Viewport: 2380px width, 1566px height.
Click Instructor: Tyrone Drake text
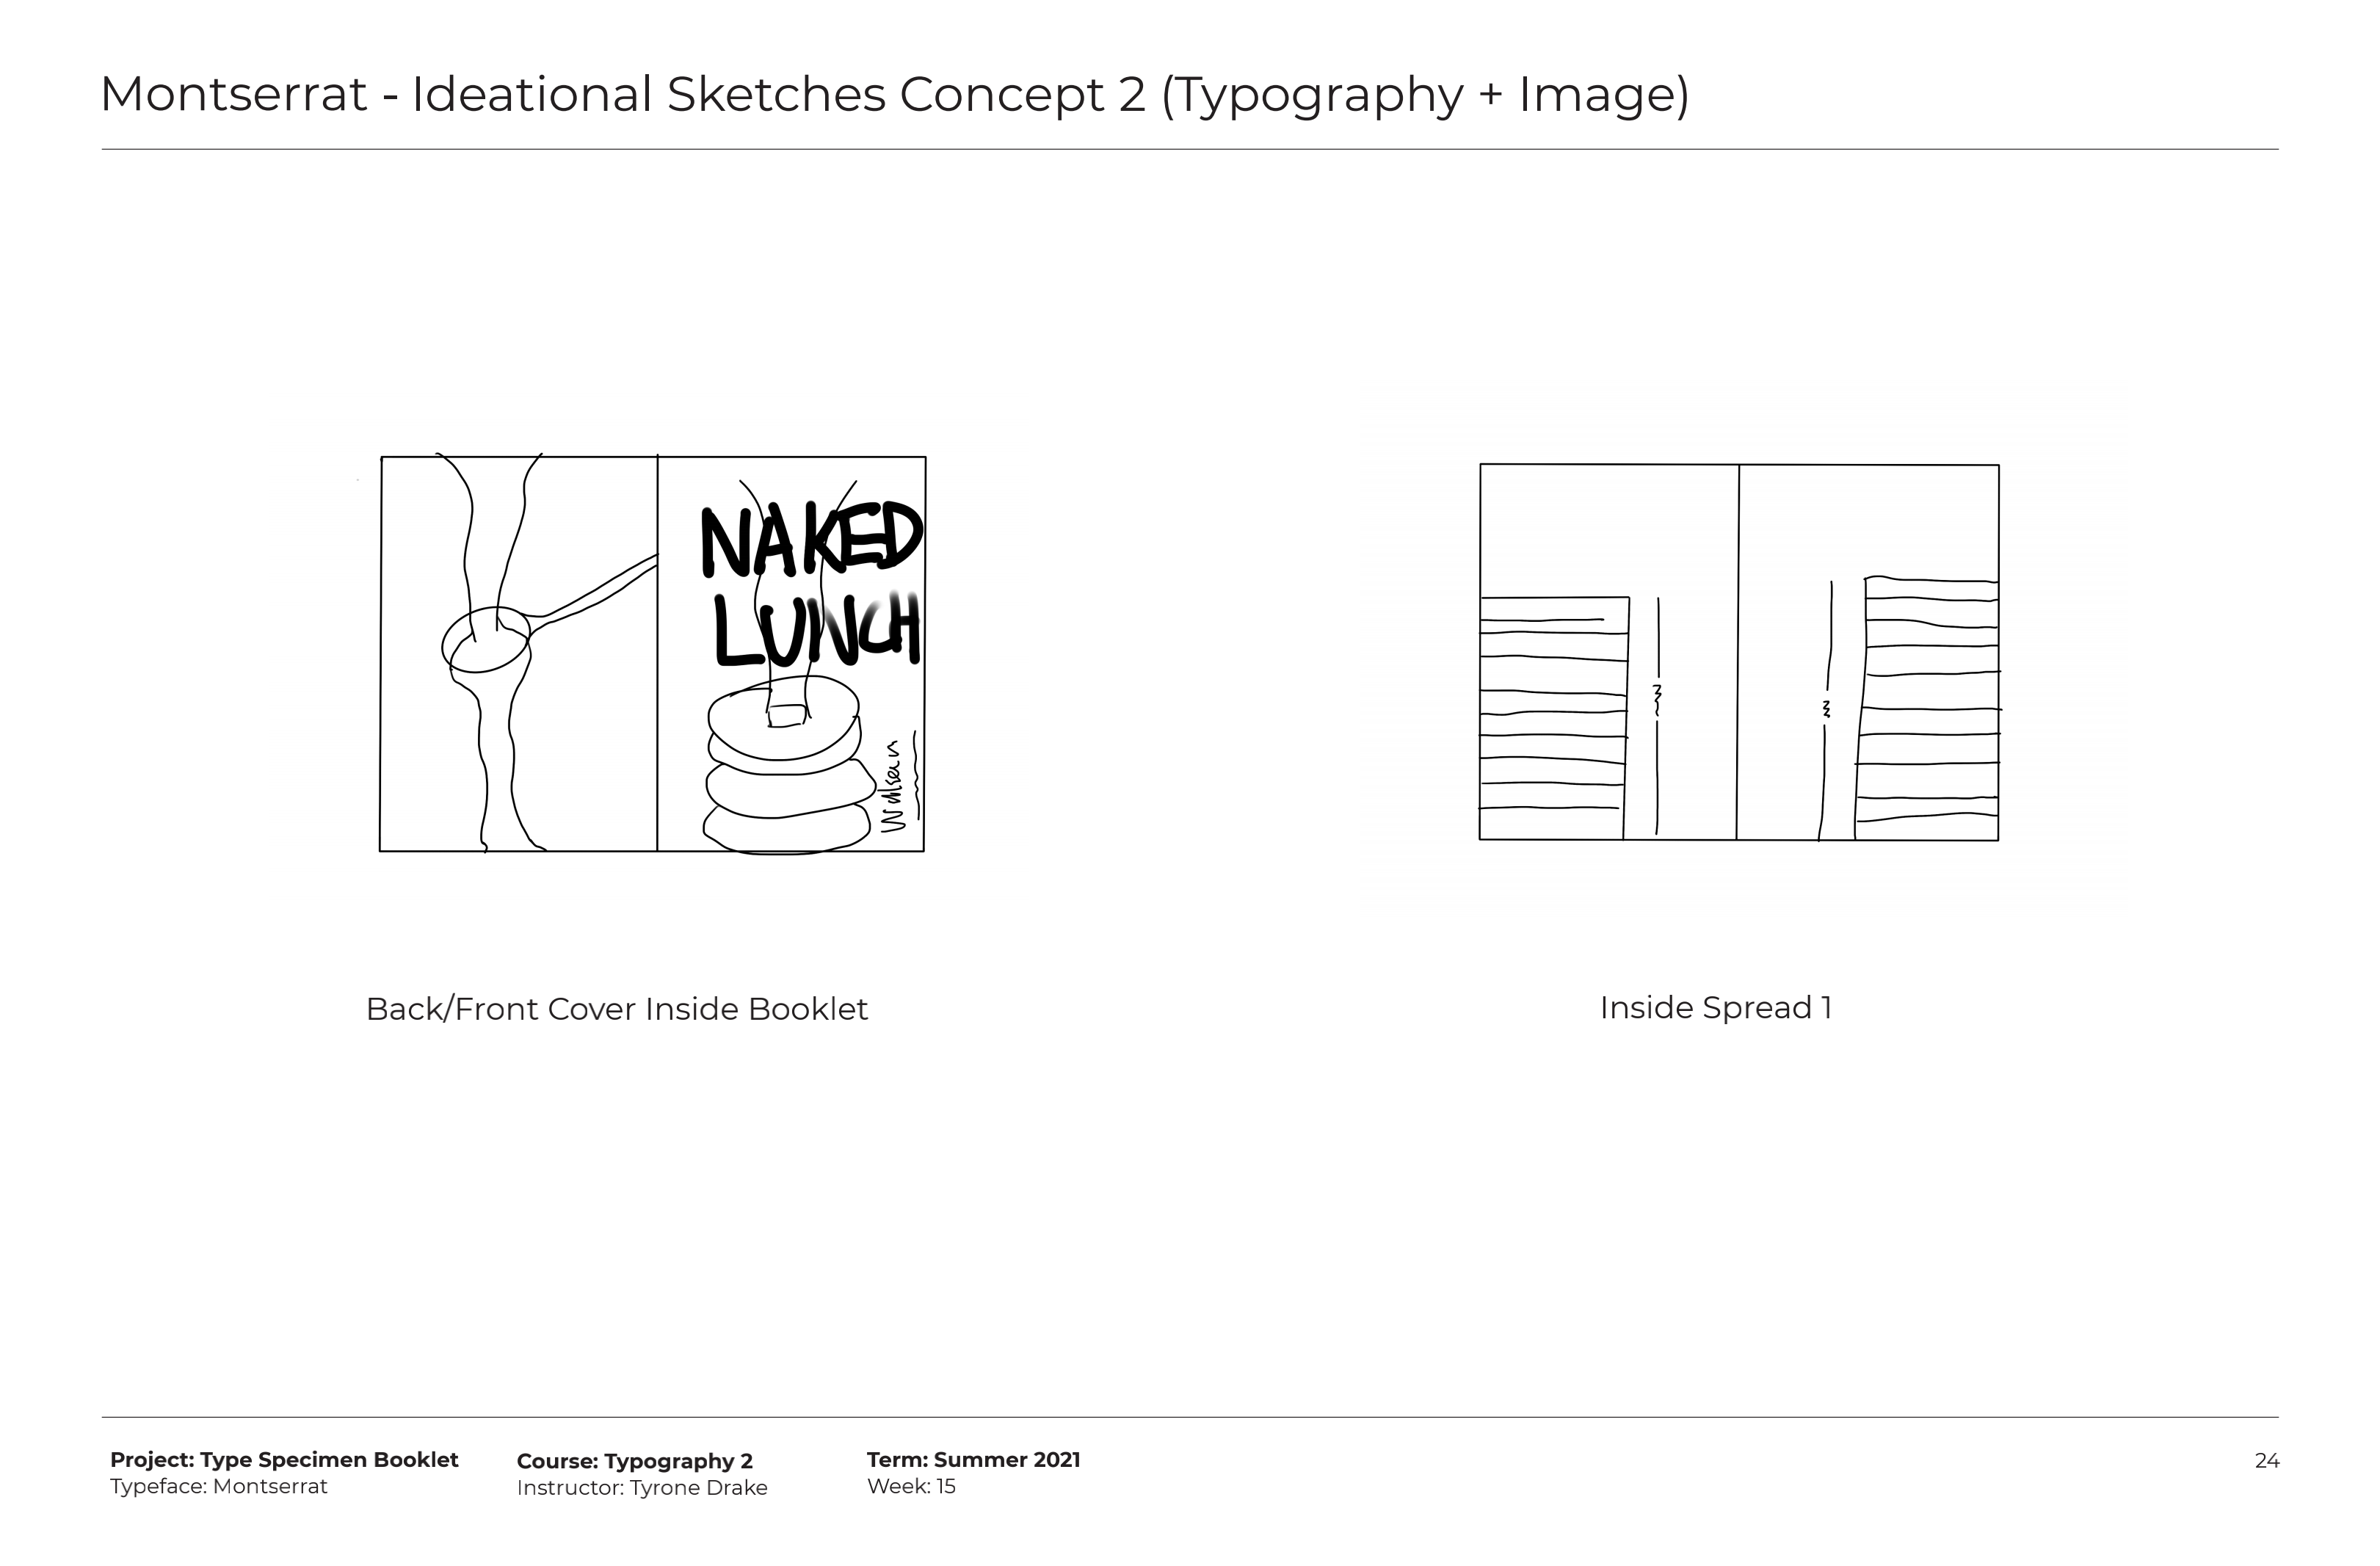pyautogui.click(x=641, y=1488)
